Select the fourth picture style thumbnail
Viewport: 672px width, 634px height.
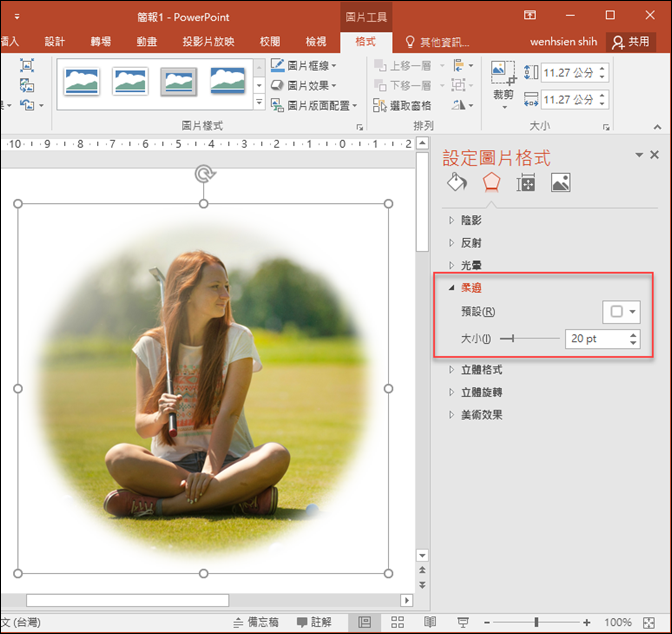228,81
